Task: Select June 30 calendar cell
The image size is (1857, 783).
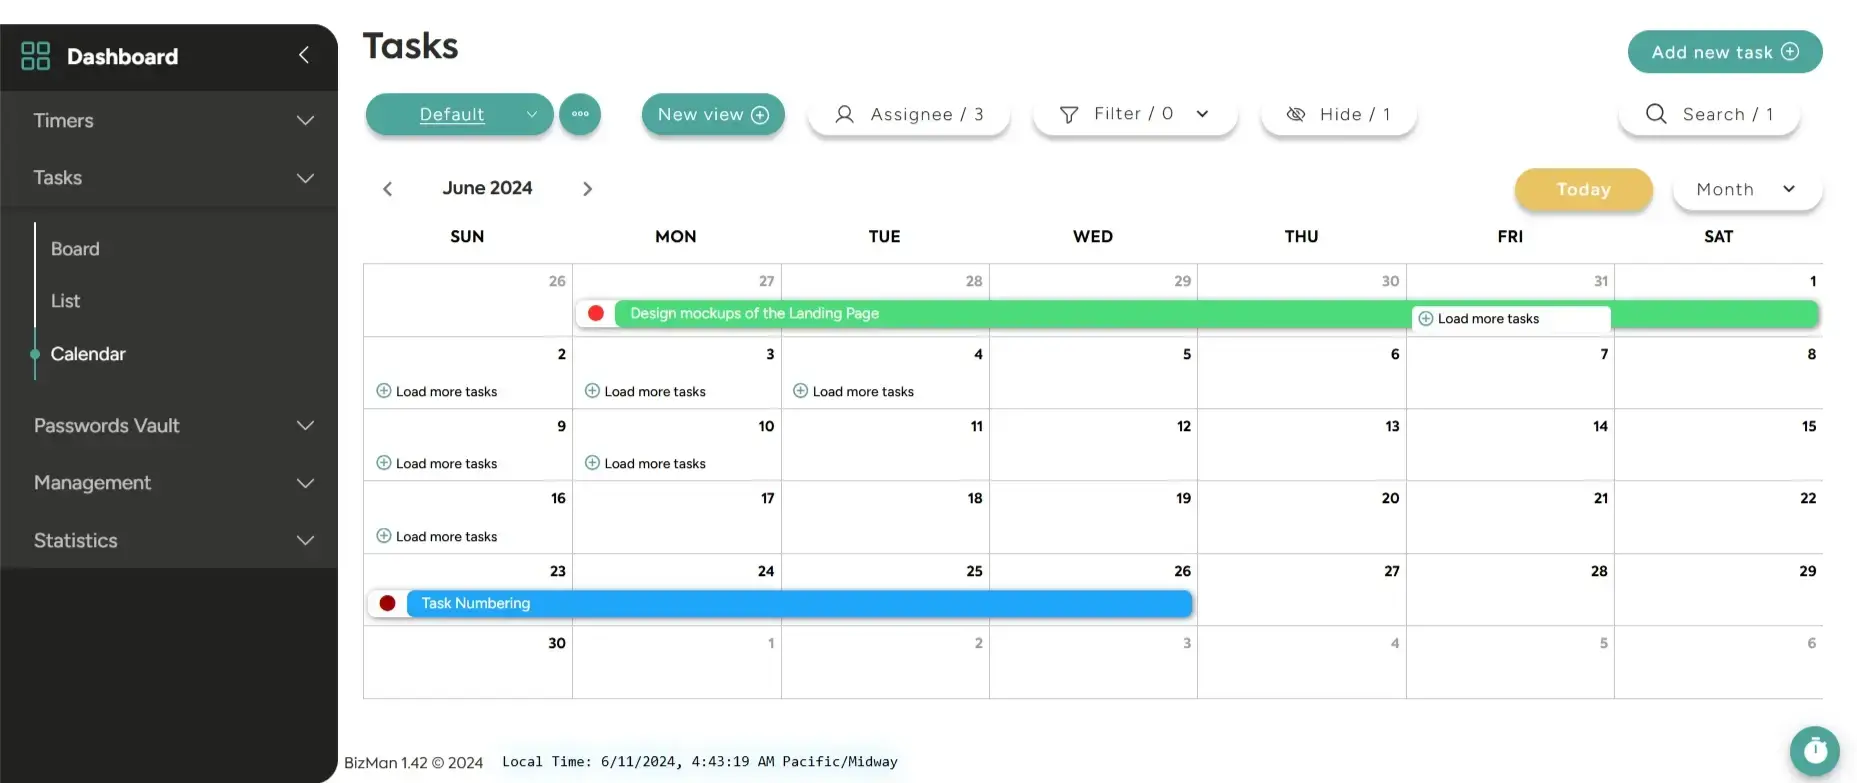Action: 468,662
